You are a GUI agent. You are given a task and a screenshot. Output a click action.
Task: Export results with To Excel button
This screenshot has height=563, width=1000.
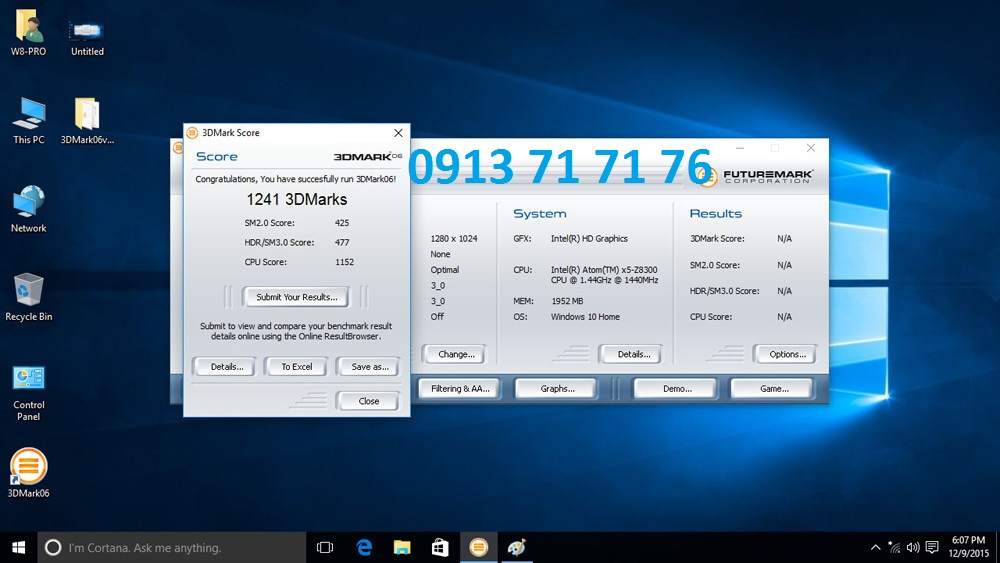click(x=297, y=367)
